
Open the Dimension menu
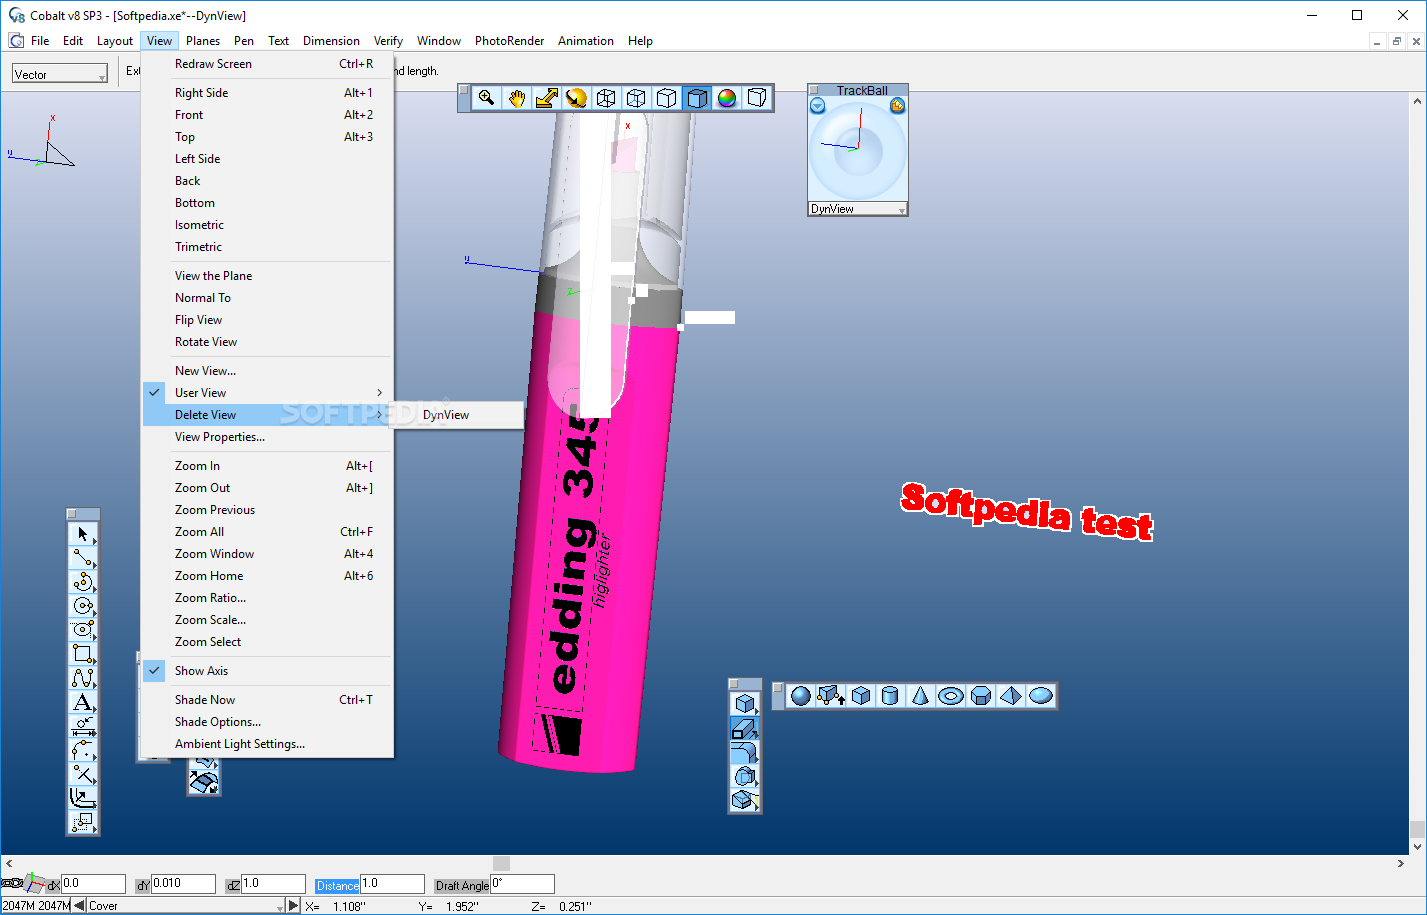(331, 41)
